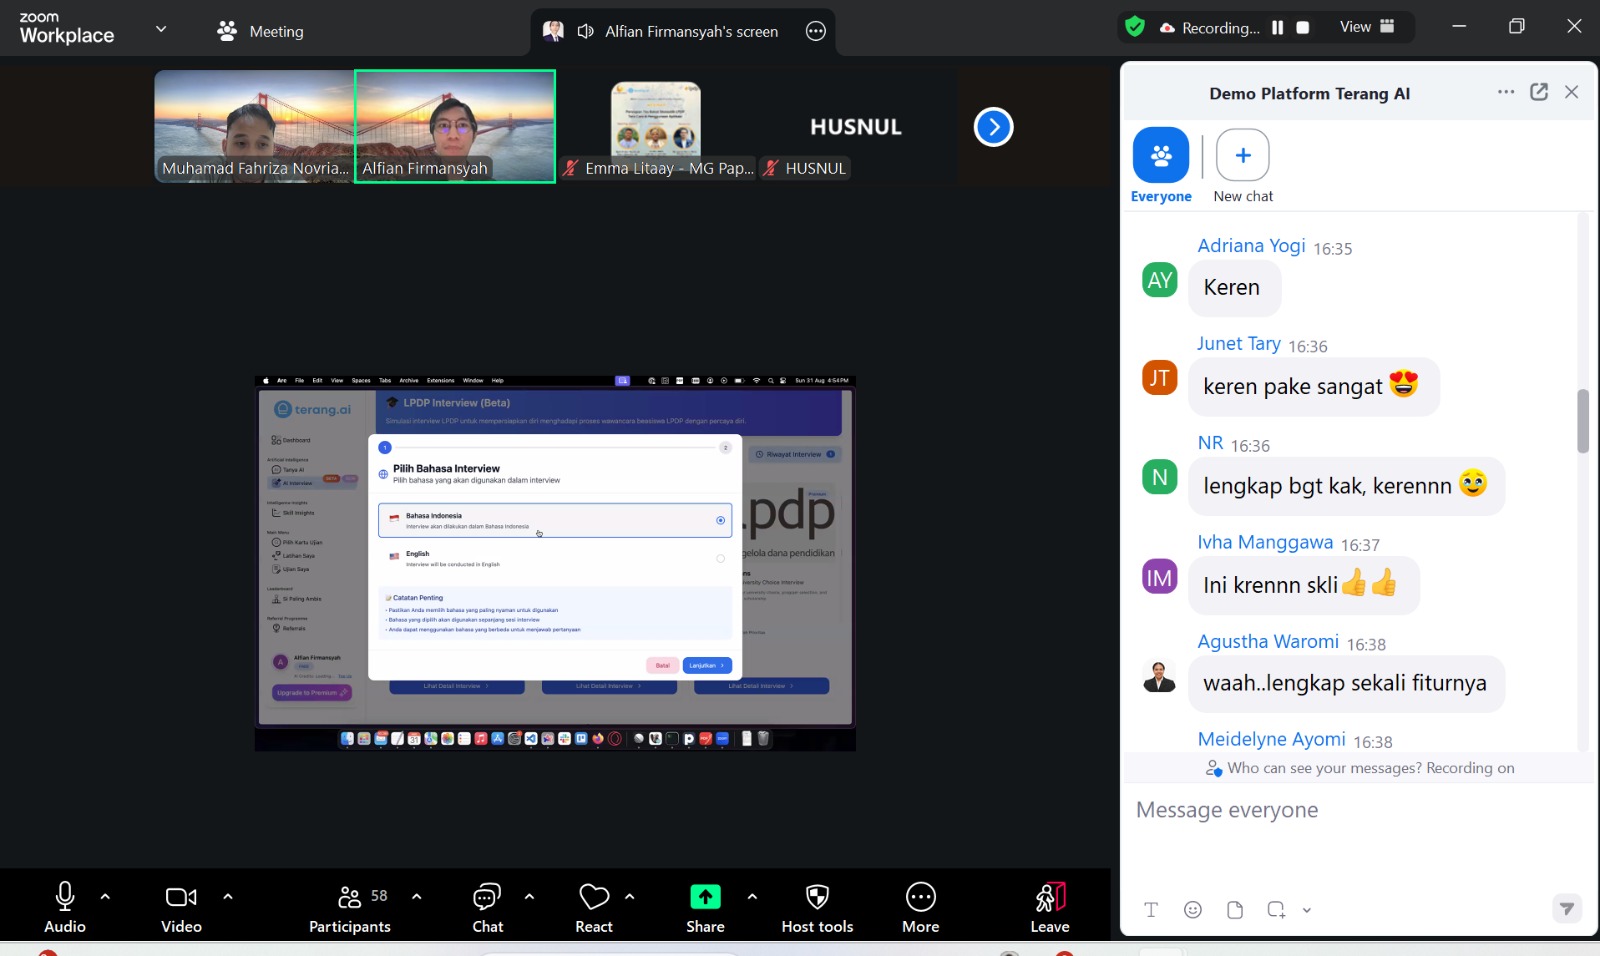The width and height of the screenshot is (1600, 956).
Task: Click the JT avatar for Junet Tary
Action: [1160, 378]
